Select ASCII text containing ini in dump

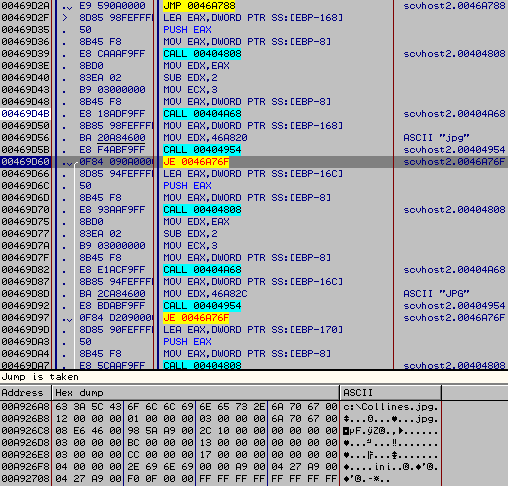[391, 467]
